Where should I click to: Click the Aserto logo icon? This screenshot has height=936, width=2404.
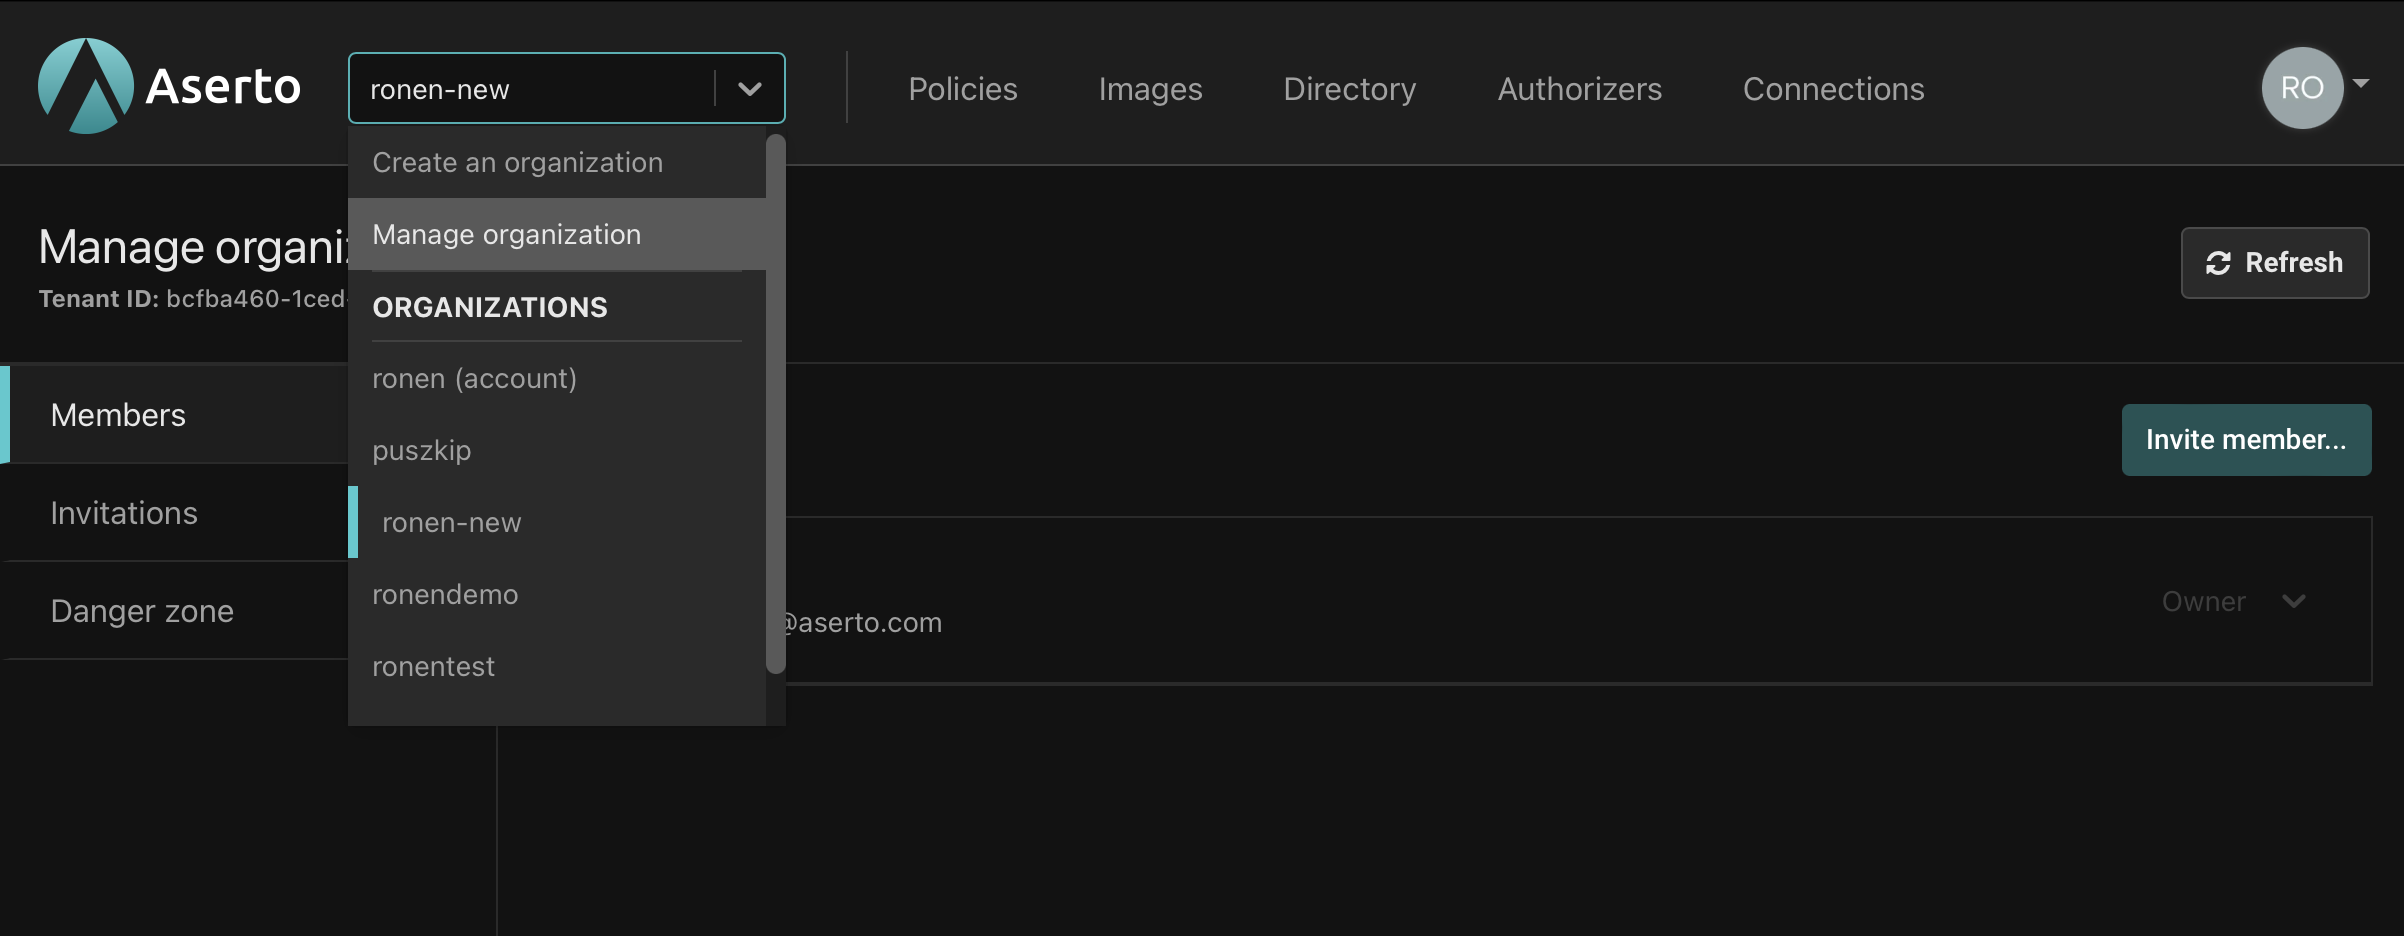coord(86,86)
